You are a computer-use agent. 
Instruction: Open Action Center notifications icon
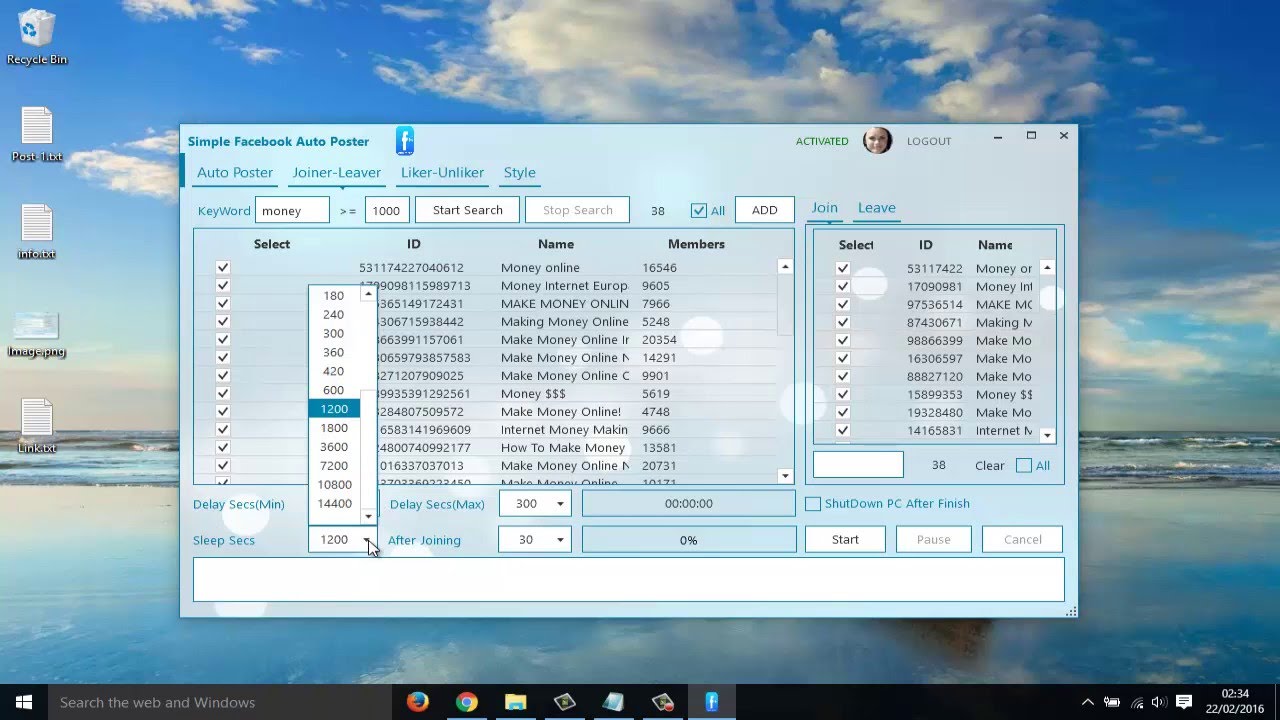[x=1184, y=702]
